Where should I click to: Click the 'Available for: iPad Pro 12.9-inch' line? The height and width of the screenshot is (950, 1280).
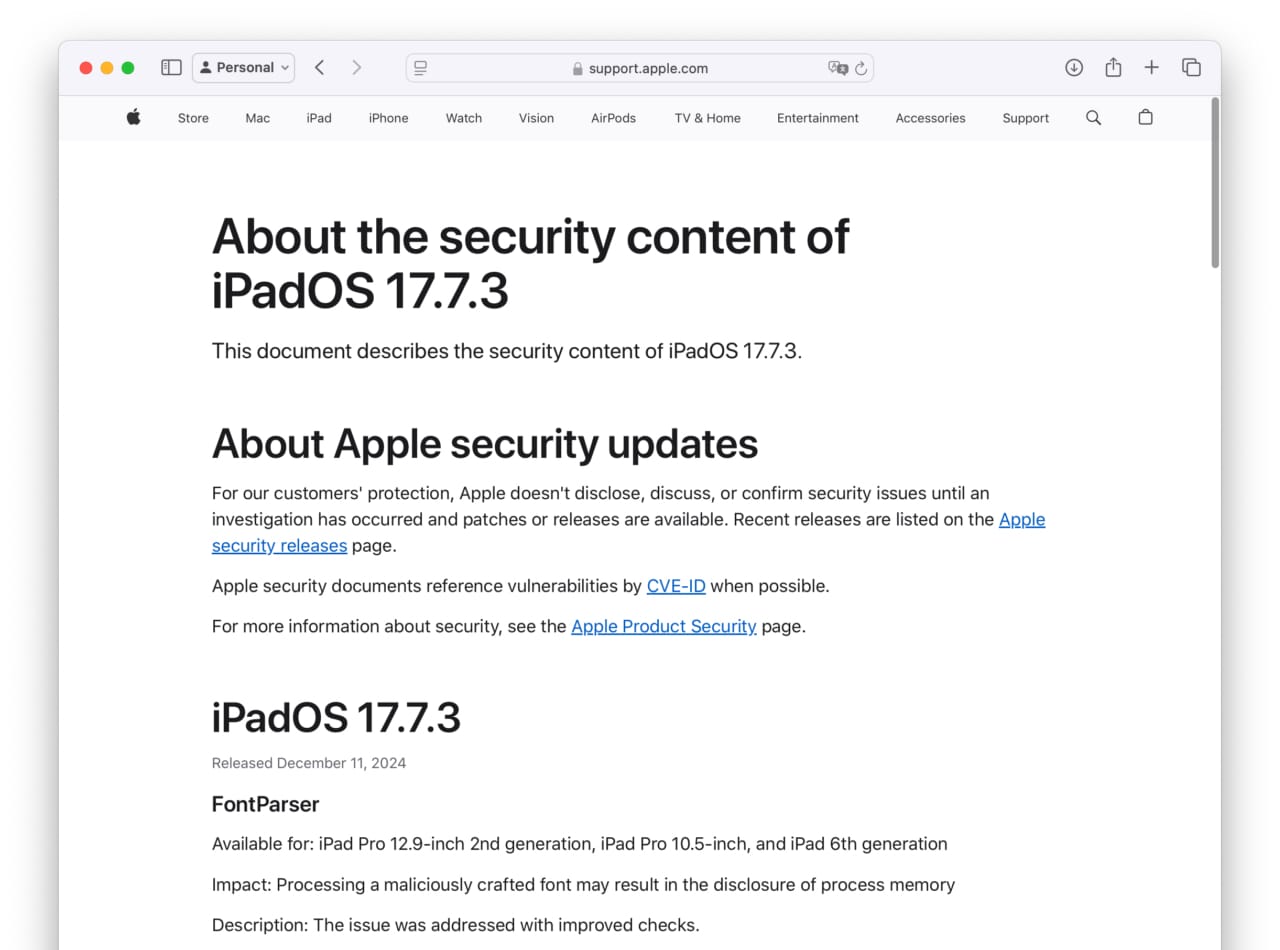coord(580,844)
